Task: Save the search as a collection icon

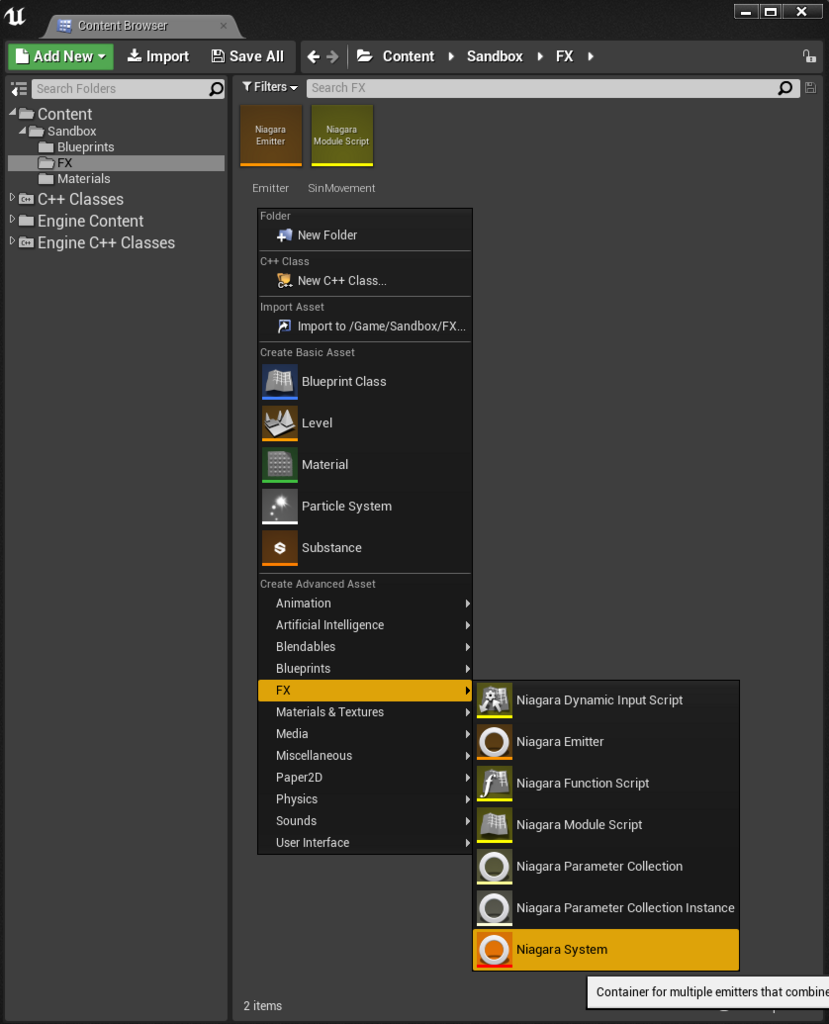Action: [810, 88]
